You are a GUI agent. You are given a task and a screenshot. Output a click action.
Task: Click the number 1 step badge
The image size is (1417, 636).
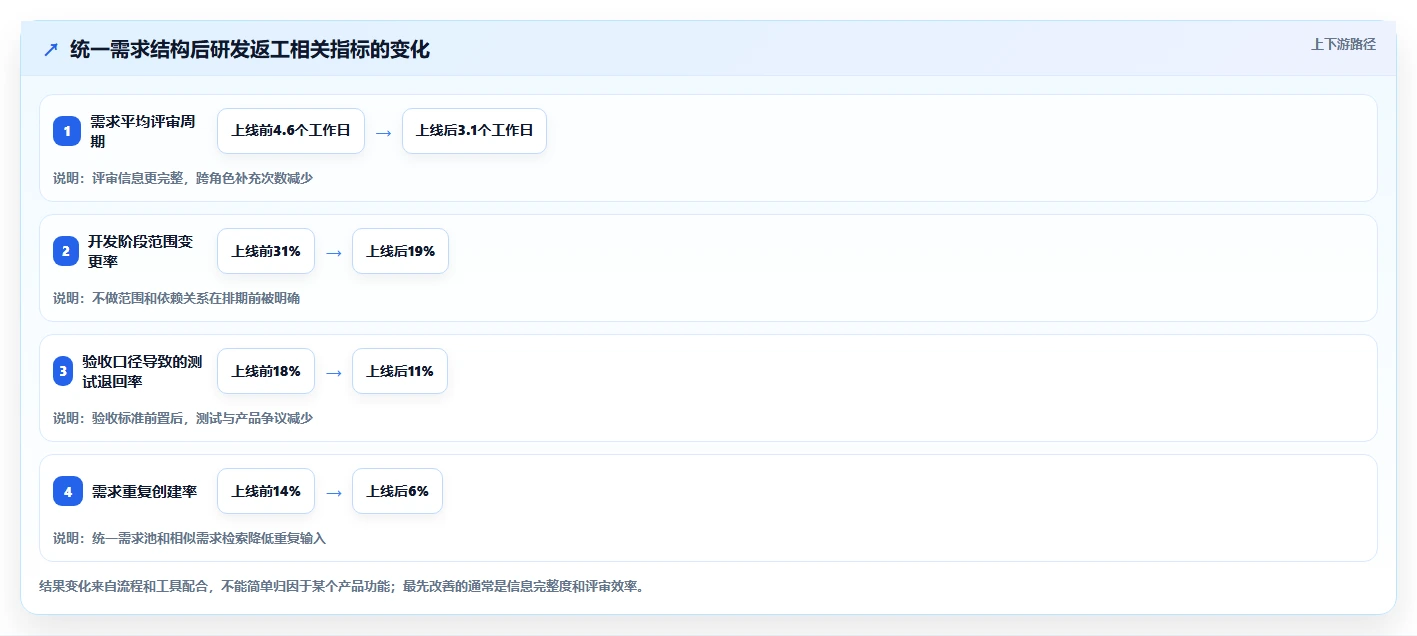(x=67, y=131)
